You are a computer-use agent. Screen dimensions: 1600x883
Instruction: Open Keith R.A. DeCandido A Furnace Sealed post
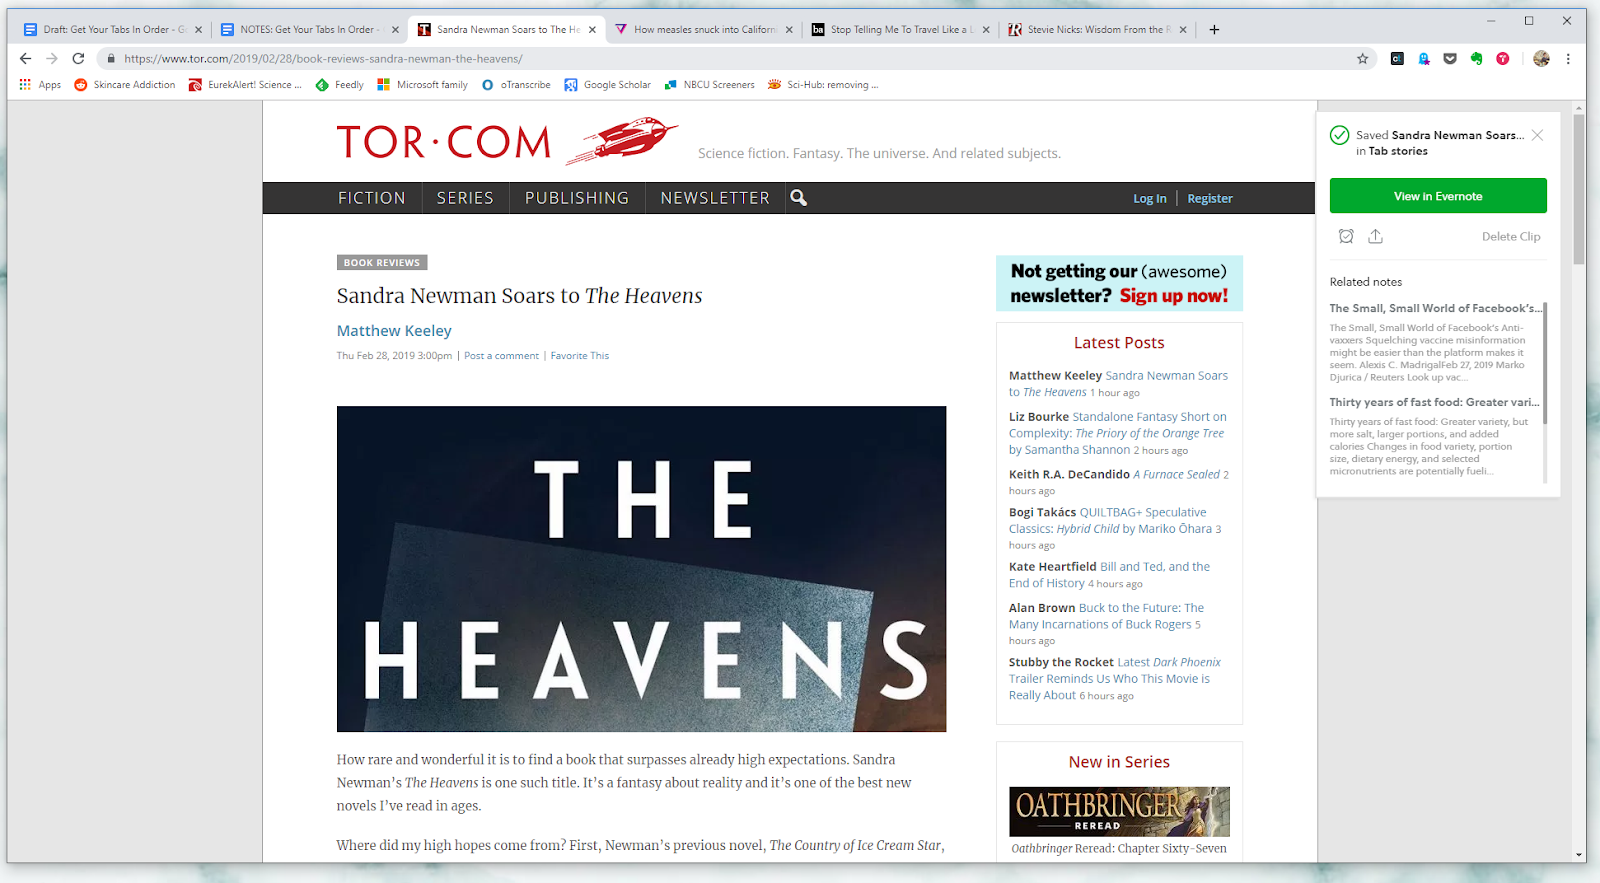point(1118,482)
